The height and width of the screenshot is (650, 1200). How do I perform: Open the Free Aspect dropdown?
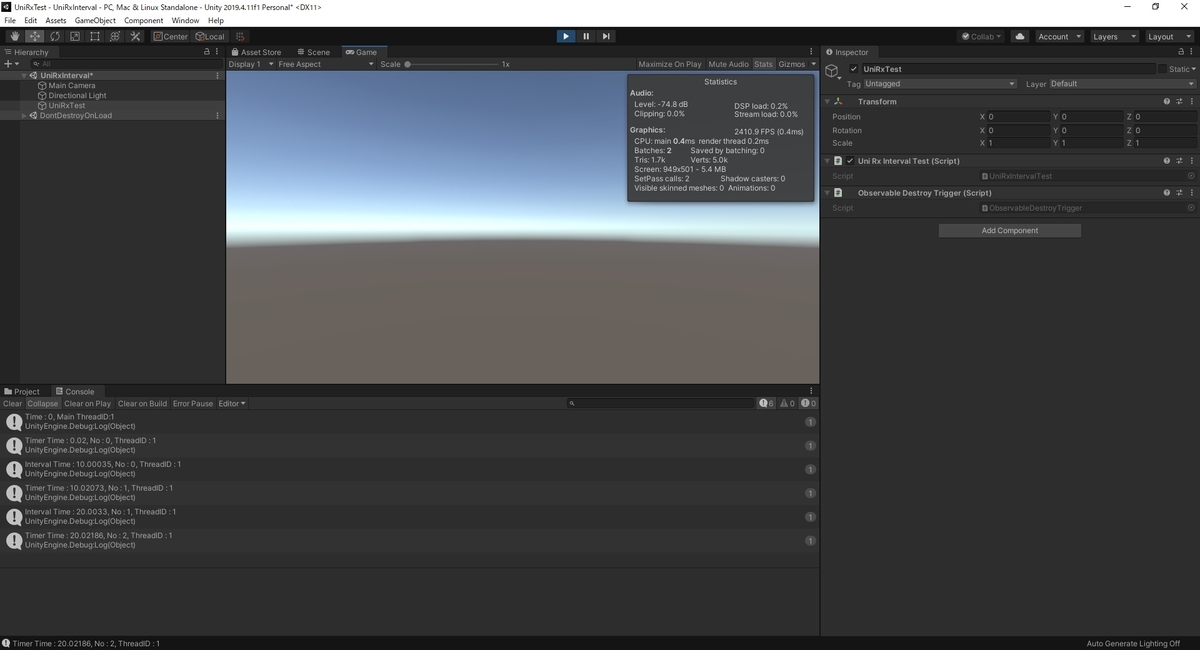[x=325, y=64]
